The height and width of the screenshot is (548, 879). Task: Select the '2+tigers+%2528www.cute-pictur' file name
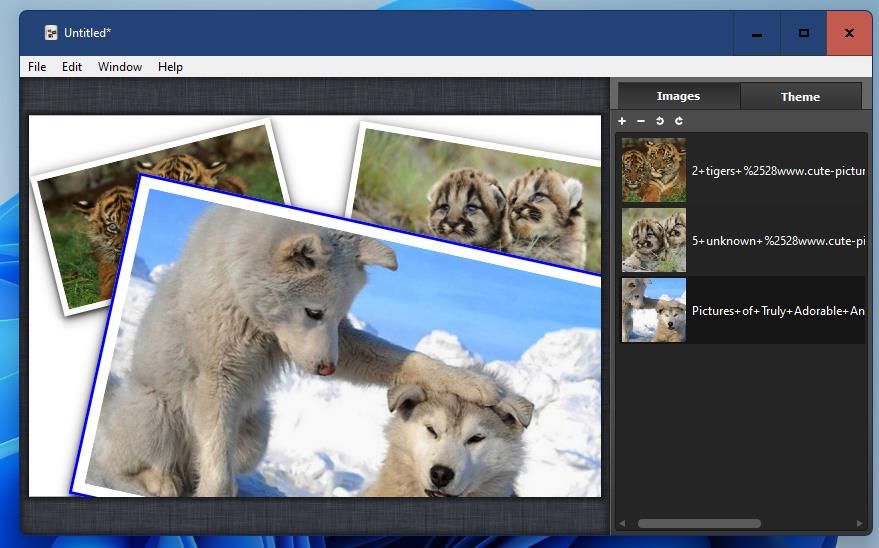tap(778, 171)
